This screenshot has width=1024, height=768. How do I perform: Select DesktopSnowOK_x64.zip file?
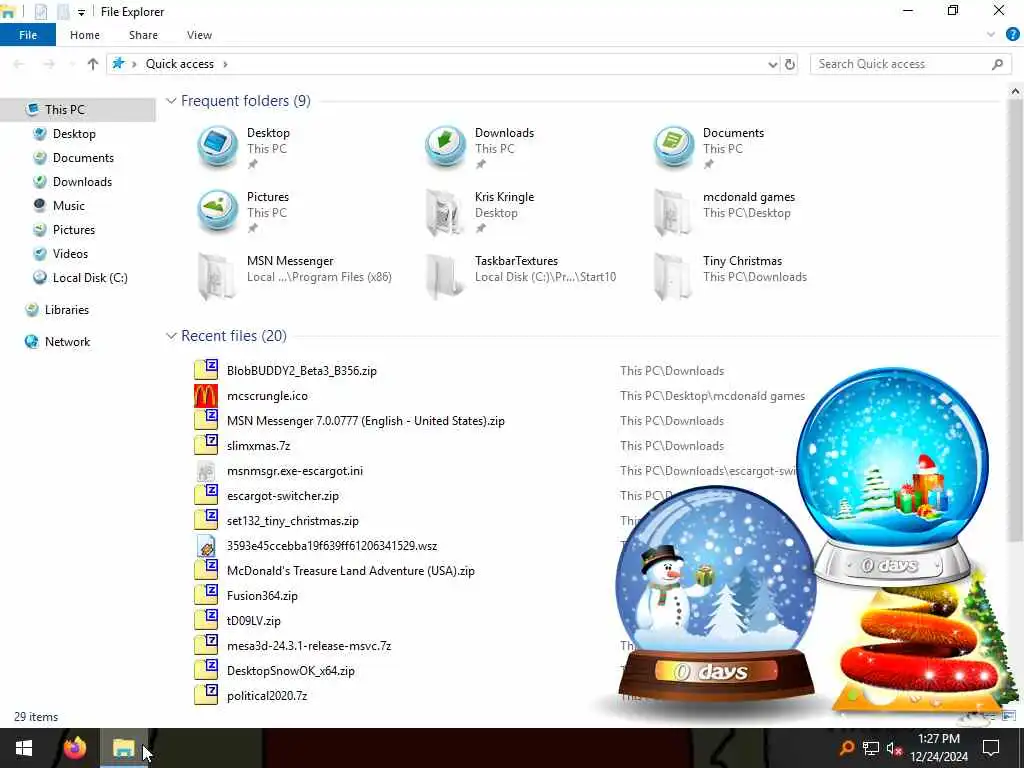coord(291,671)
